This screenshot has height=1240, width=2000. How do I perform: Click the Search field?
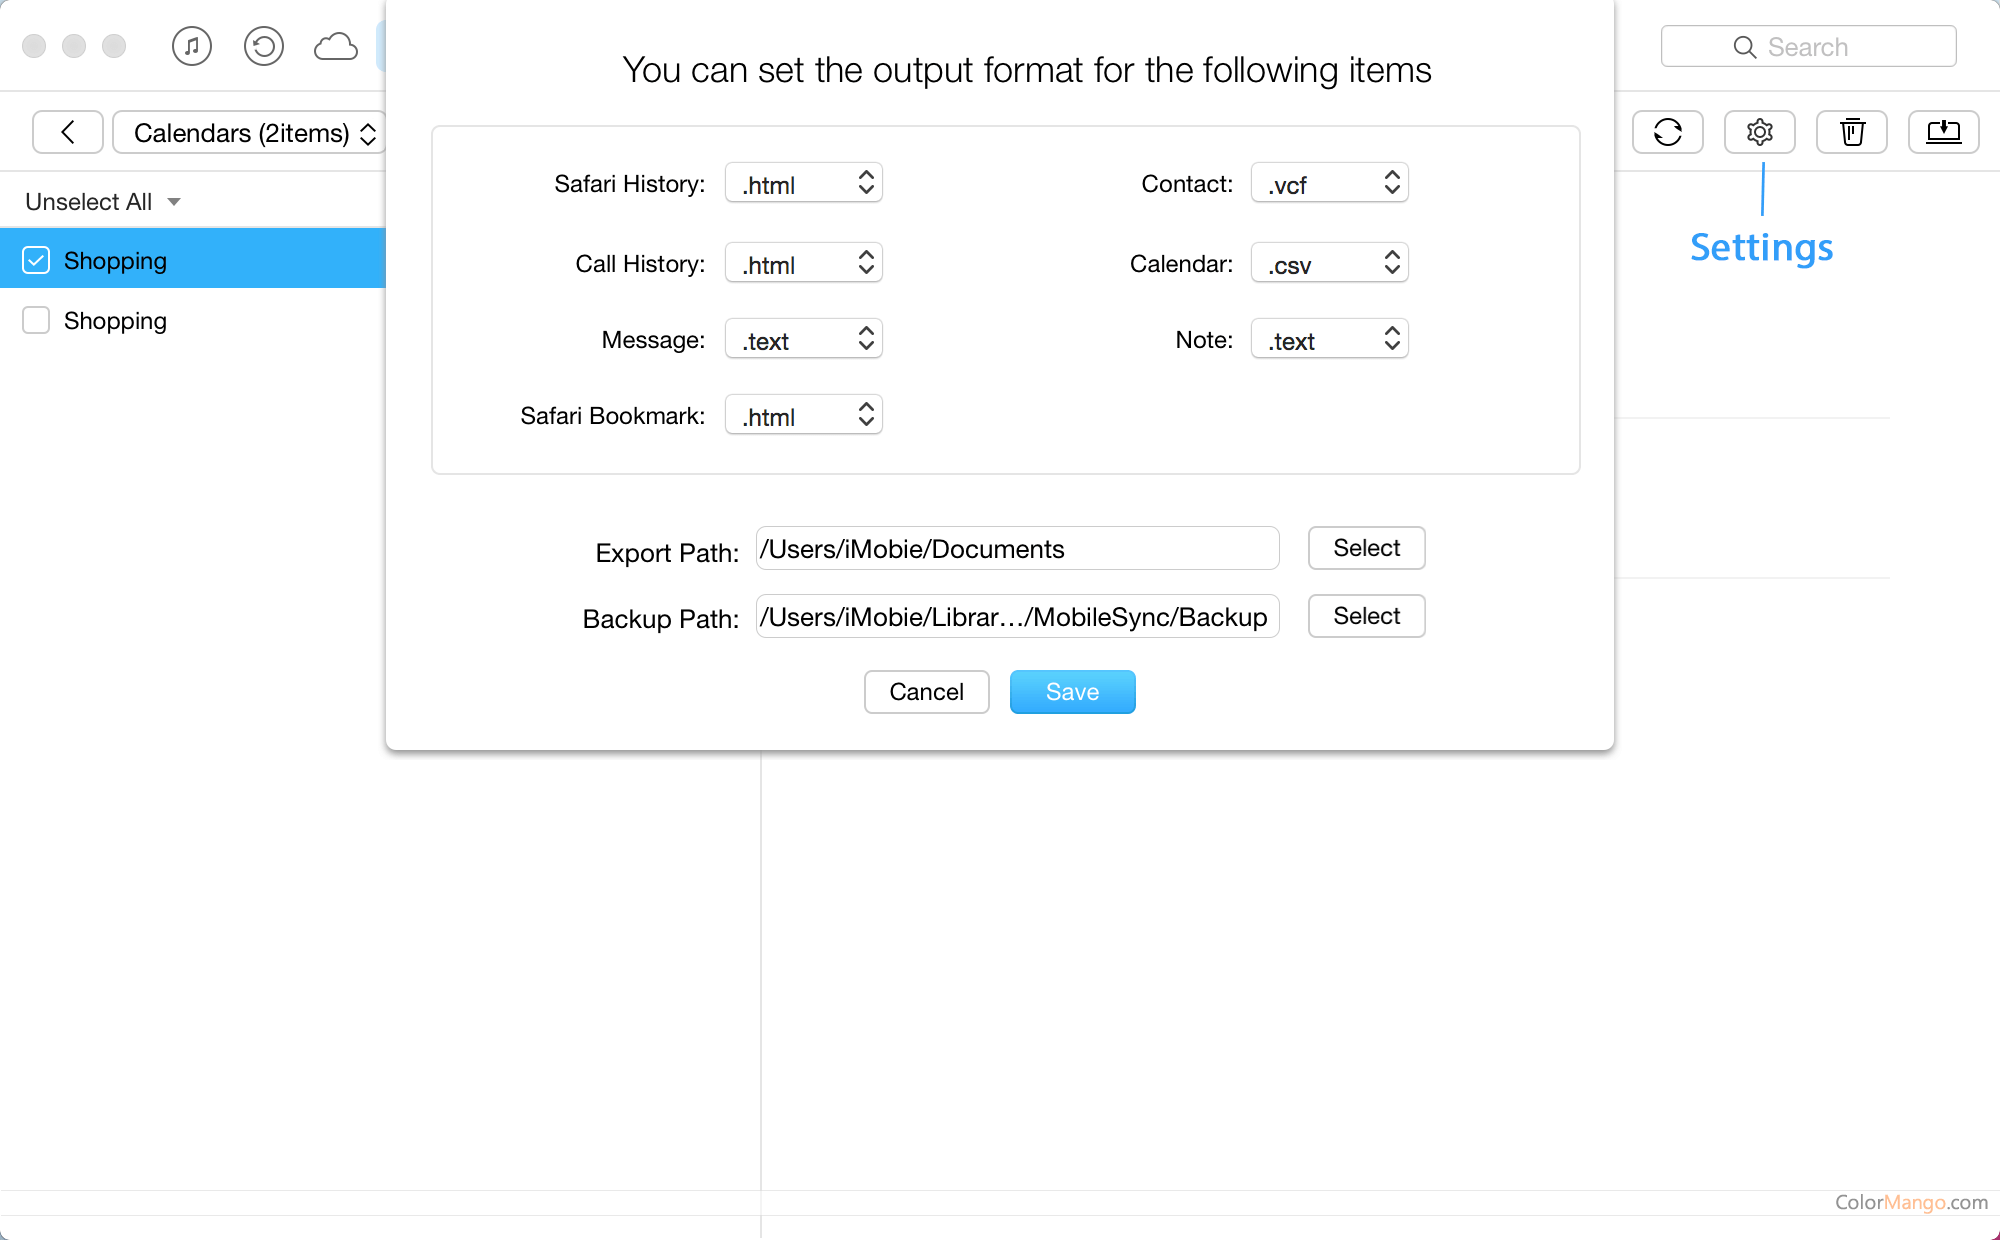[1808, 47]
